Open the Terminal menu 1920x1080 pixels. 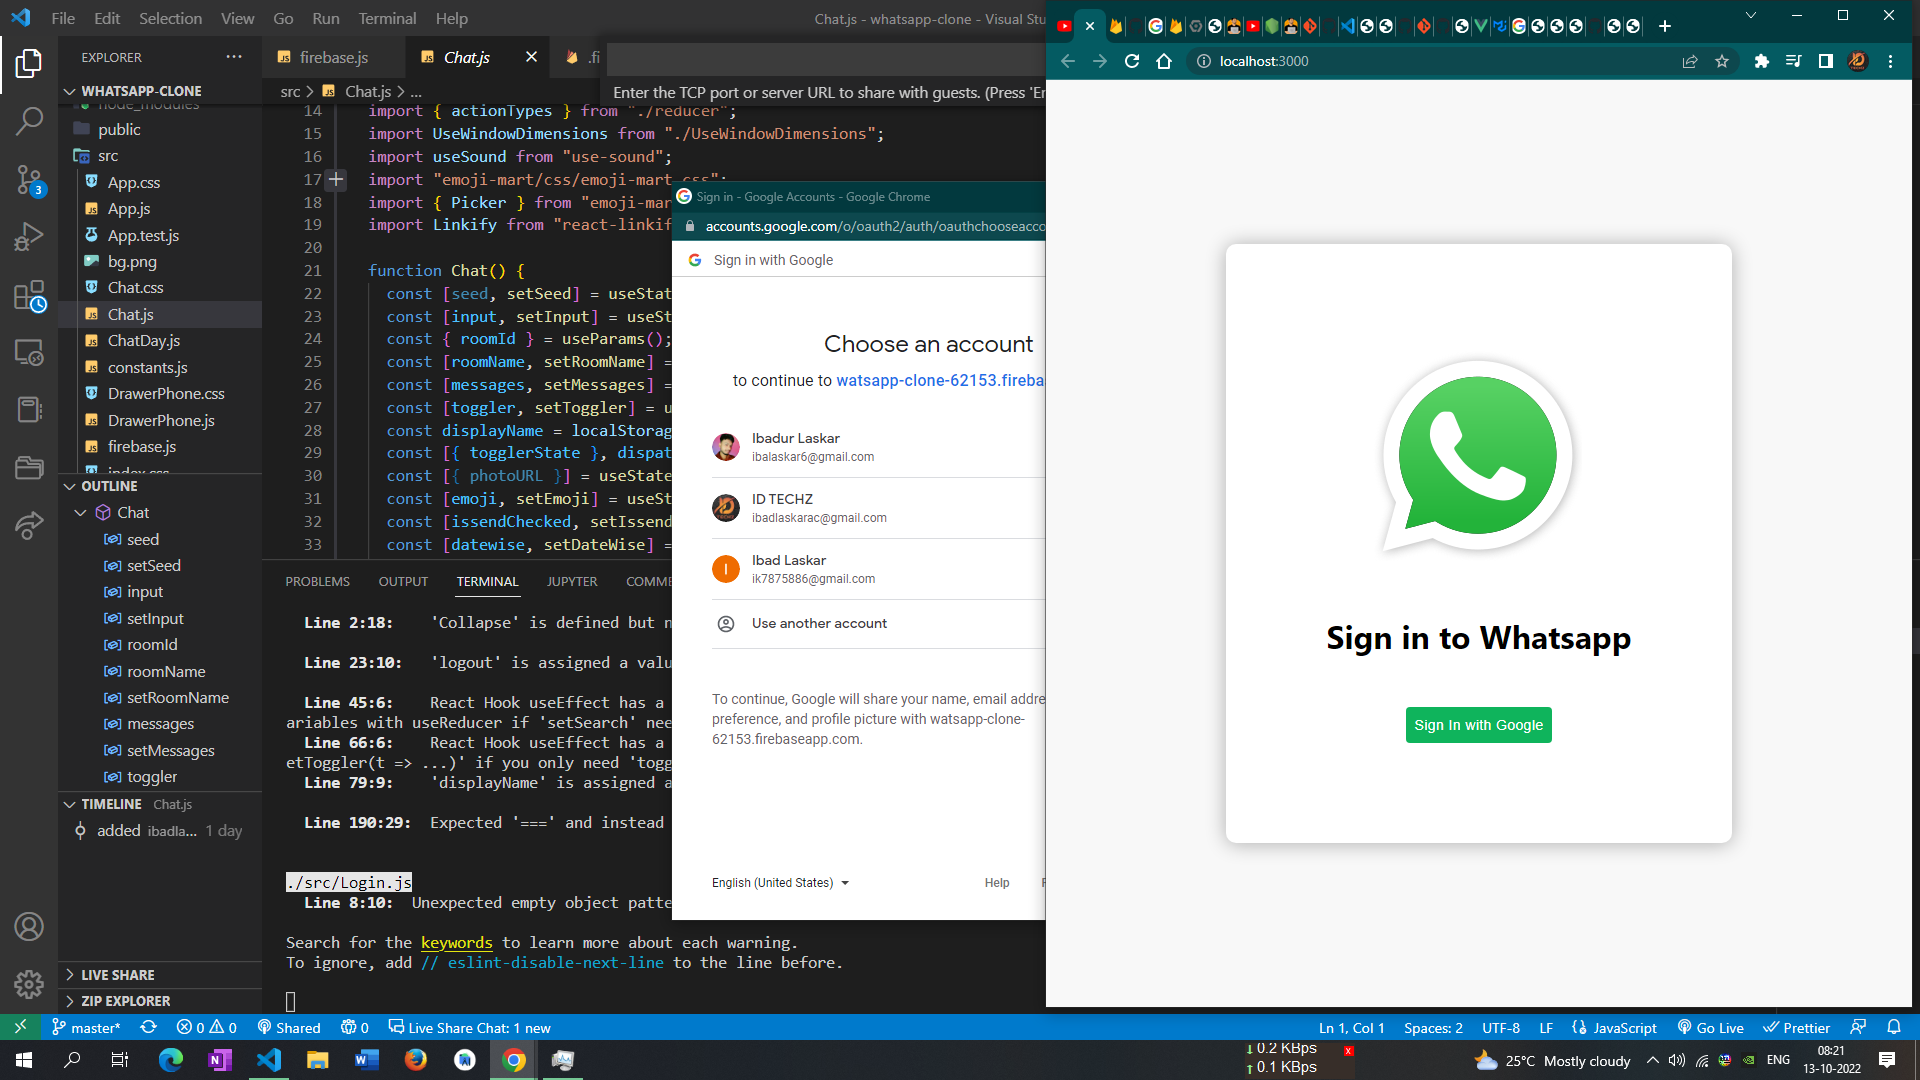(x=386, y=18)
